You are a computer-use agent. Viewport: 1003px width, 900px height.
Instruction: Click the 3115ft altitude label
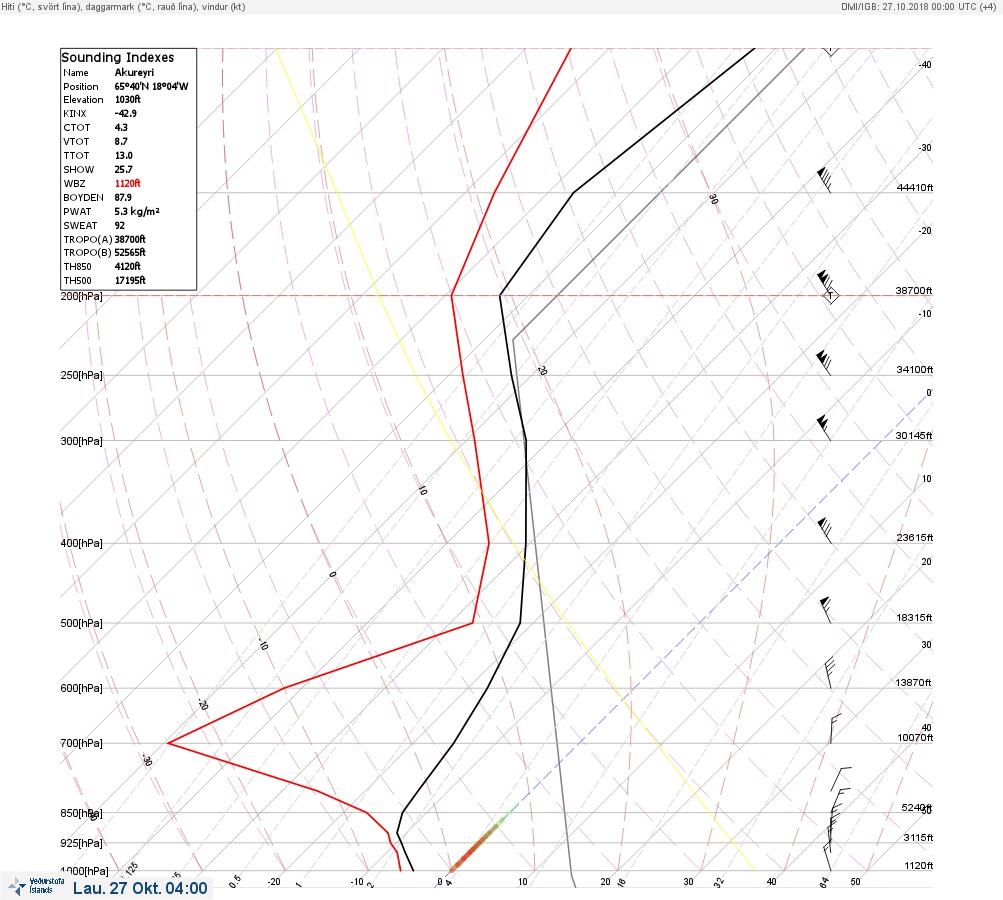pyautogui.click(x=918, y=837)
